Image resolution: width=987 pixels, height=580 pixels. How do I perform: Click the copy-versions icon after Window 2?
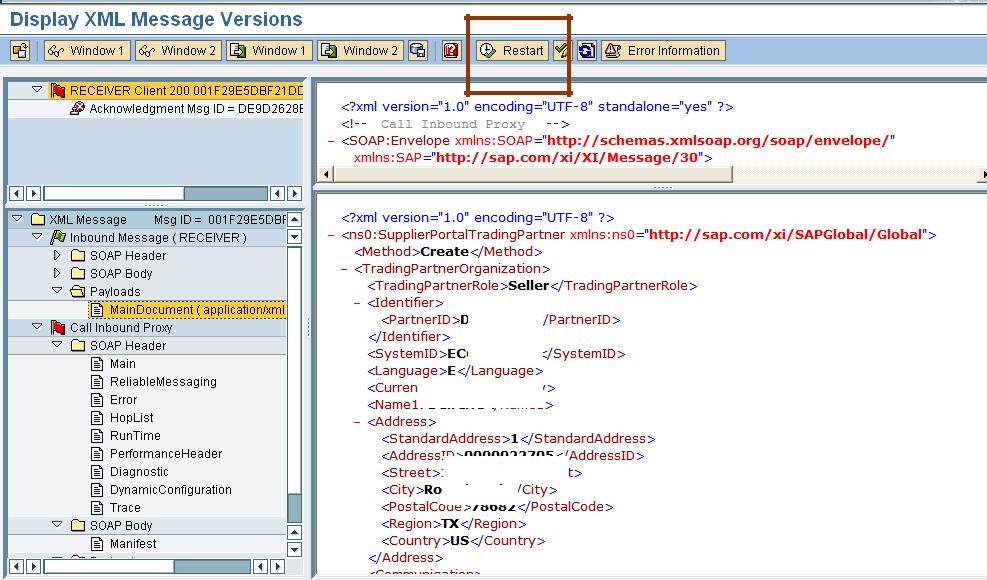point(416,50)
